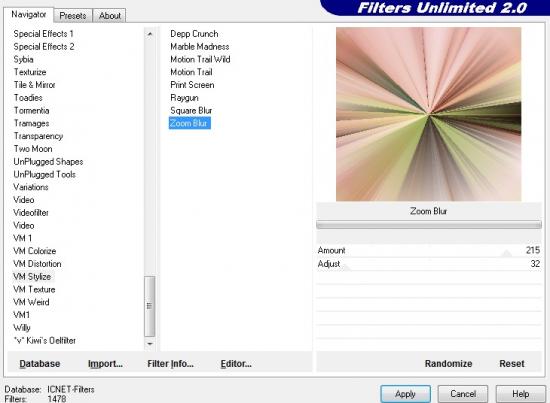550x403 pixels.
Task: Randomize the filter settings
Action: [x=448, y=363]
